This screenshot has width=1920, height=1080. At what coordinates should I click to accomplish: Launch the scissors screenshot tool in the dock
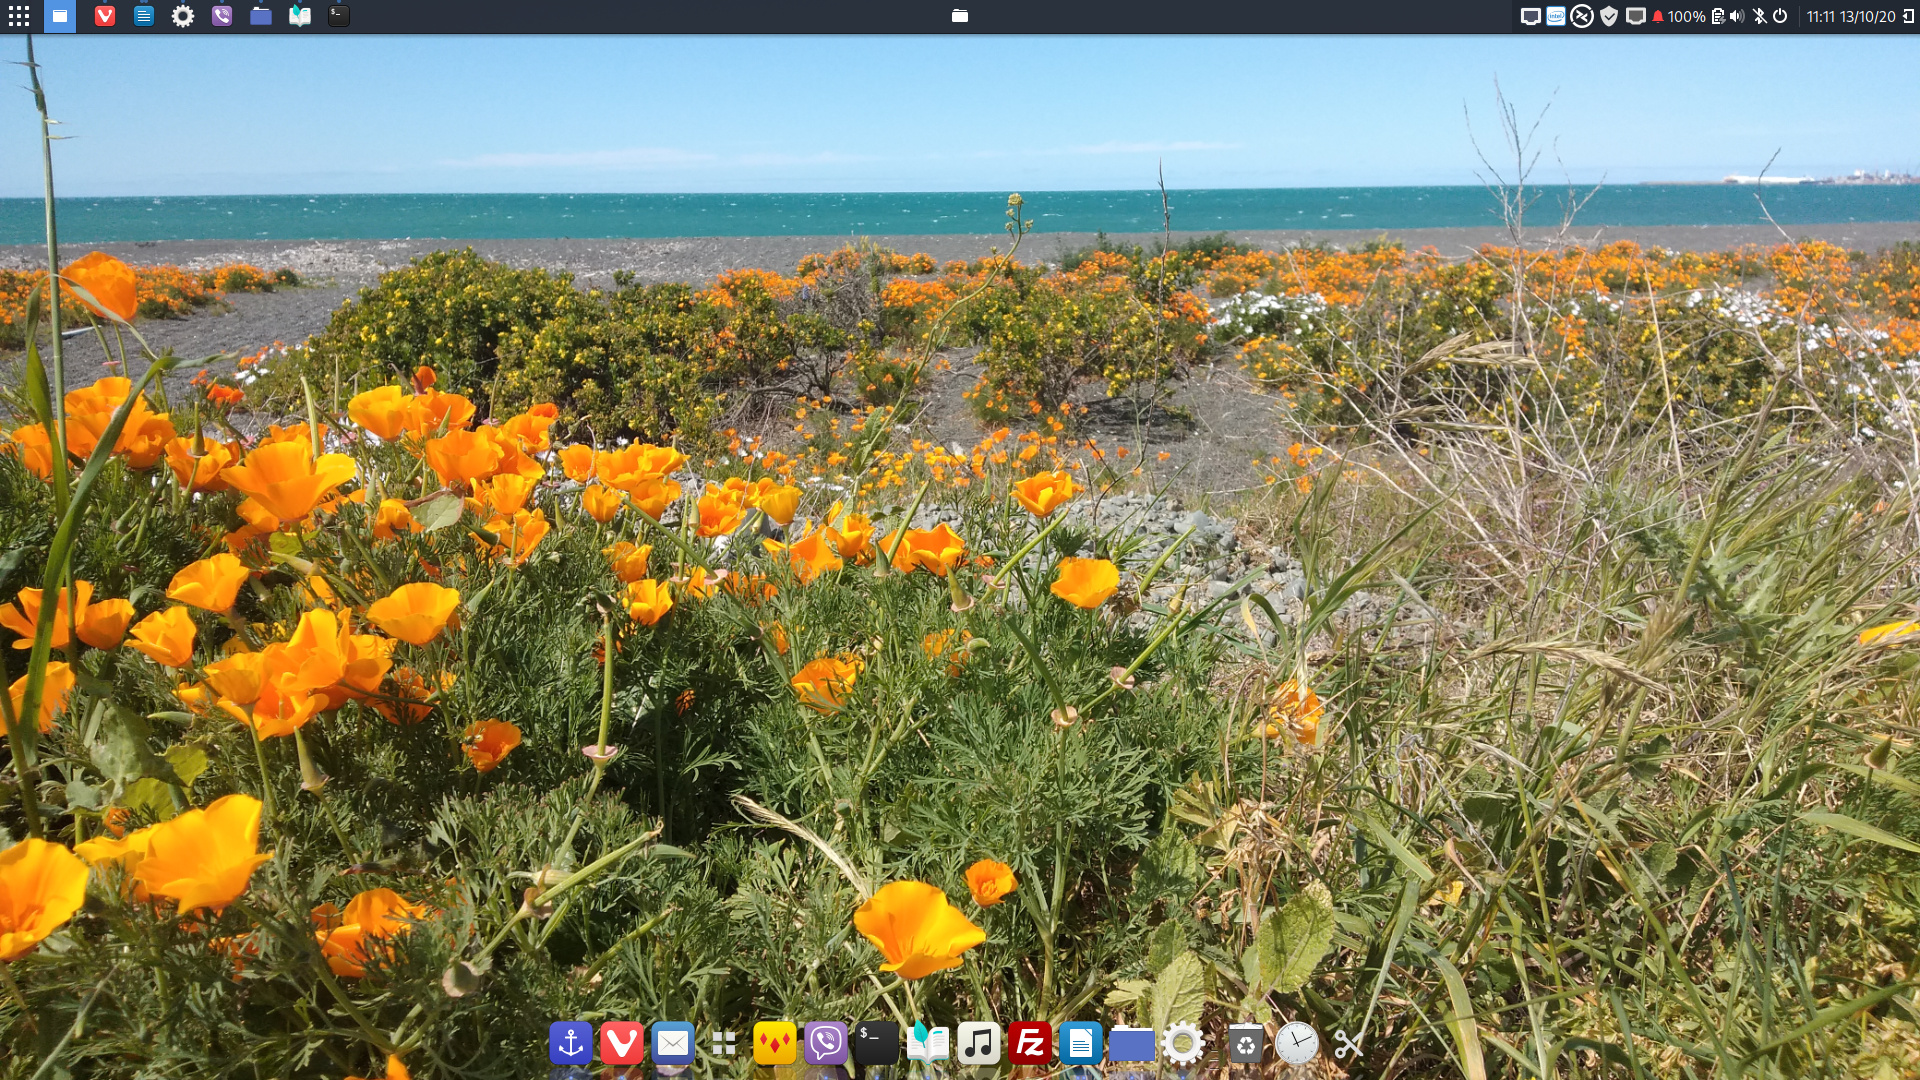pyautogui.click(x=1349, y=1044)
